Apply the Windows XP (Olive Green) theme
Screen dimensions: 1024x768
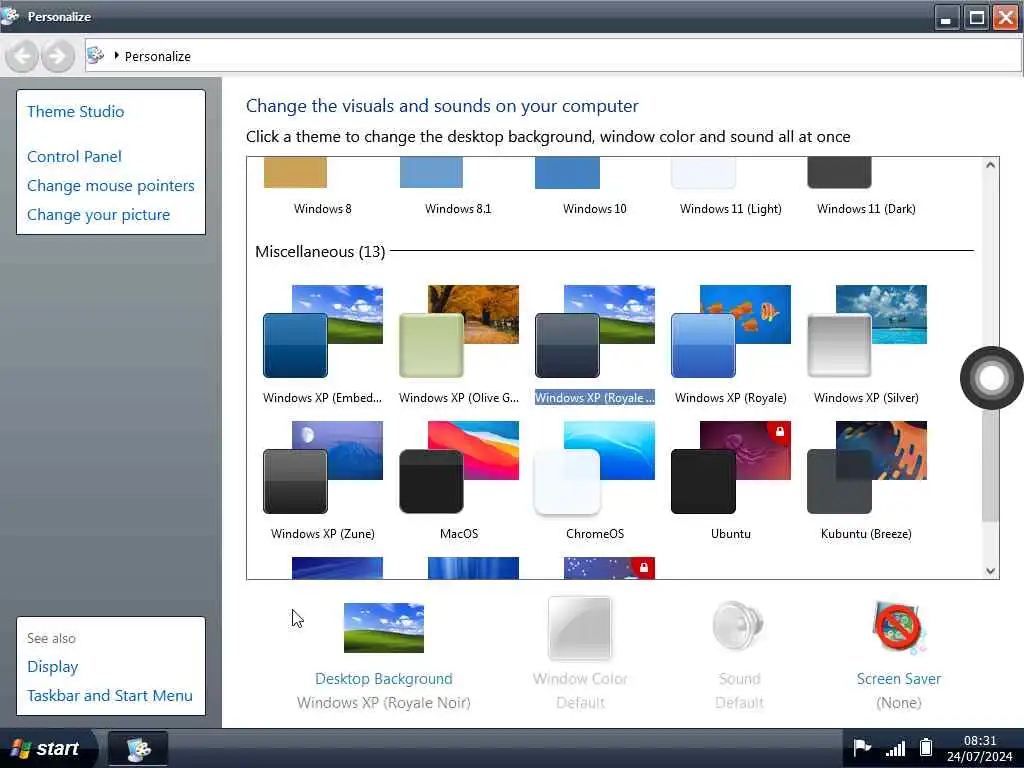458,331
